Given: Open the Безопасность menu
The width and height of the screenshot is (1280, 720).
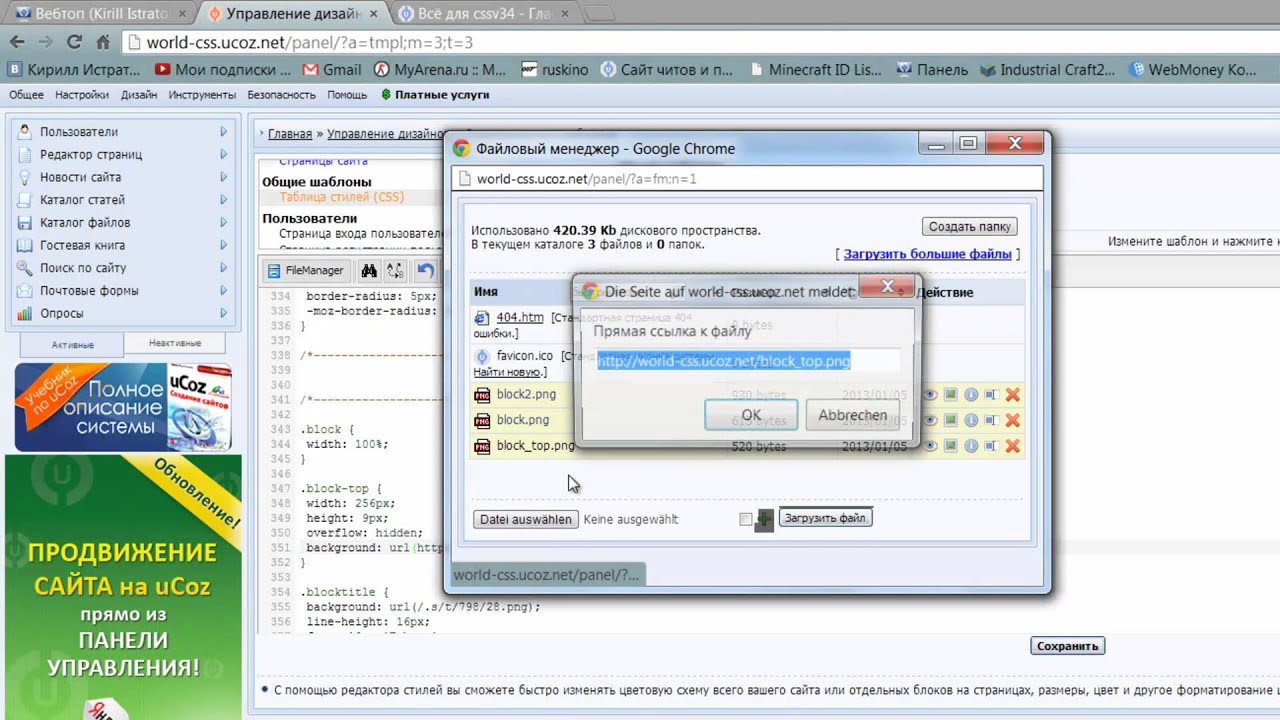Looking at the screenshot, I should pyautogui.click(x=281, y=95).
